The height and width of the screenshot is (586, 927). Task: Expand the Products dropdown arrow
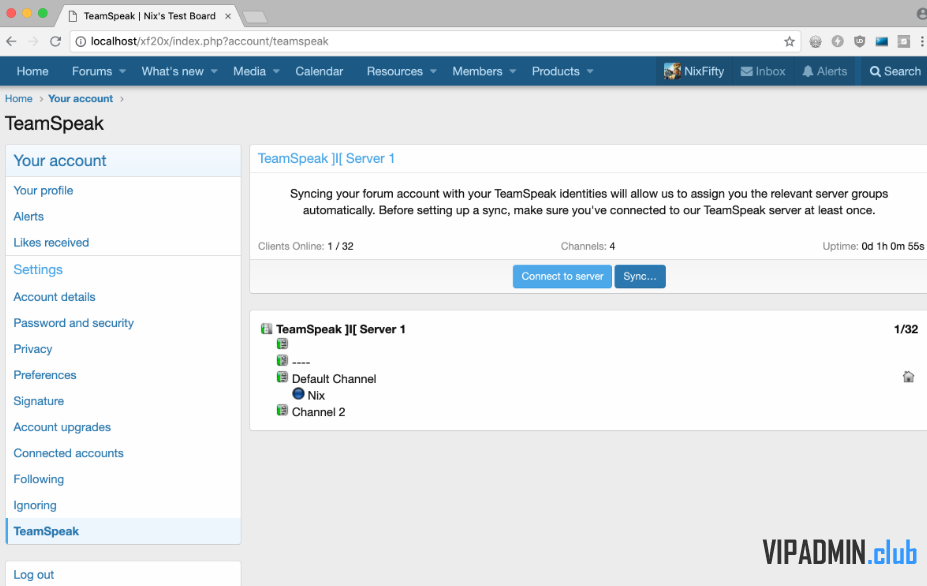pyautogui.click(x=590, y=72)
